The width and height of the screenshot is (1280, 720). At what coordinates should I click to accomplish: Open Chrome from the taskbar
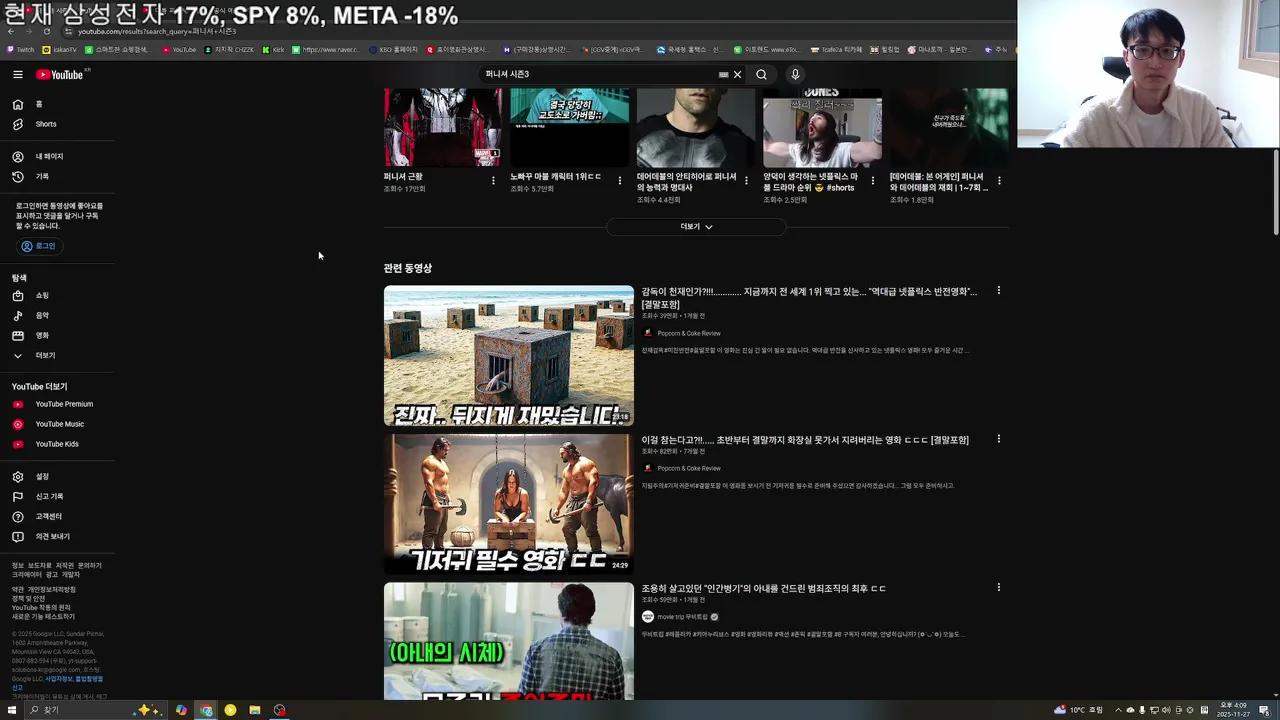[206, 710]
